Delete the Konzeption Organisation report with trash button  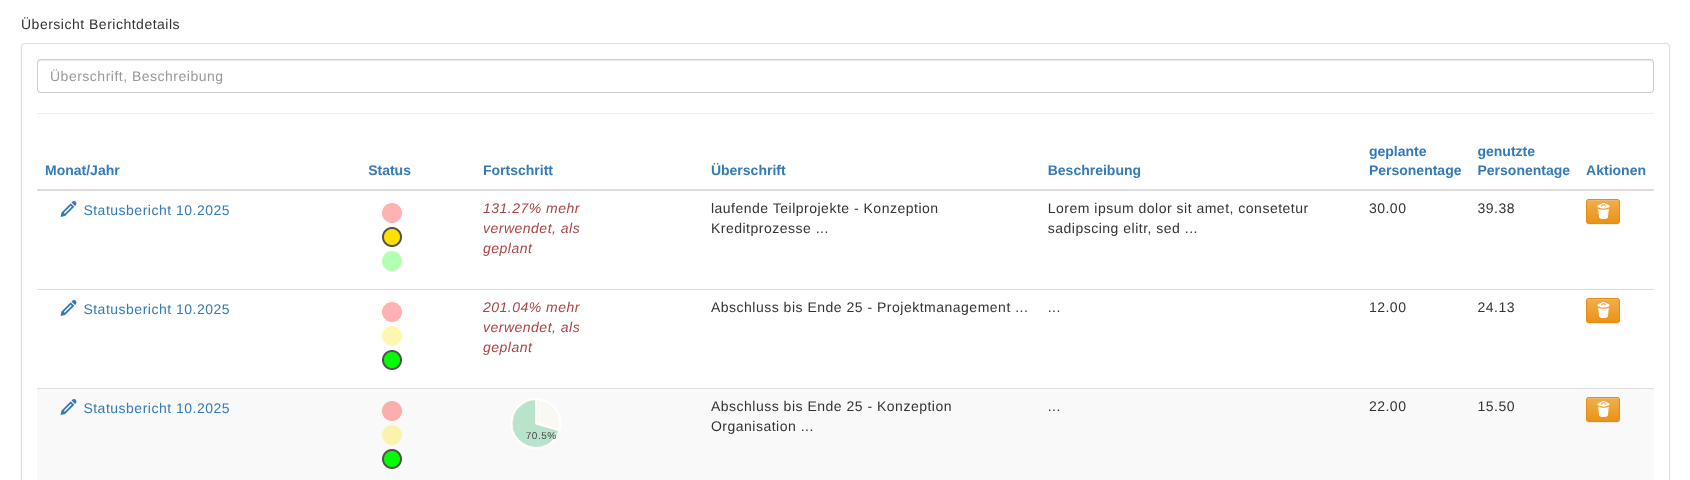point(1602,409)
